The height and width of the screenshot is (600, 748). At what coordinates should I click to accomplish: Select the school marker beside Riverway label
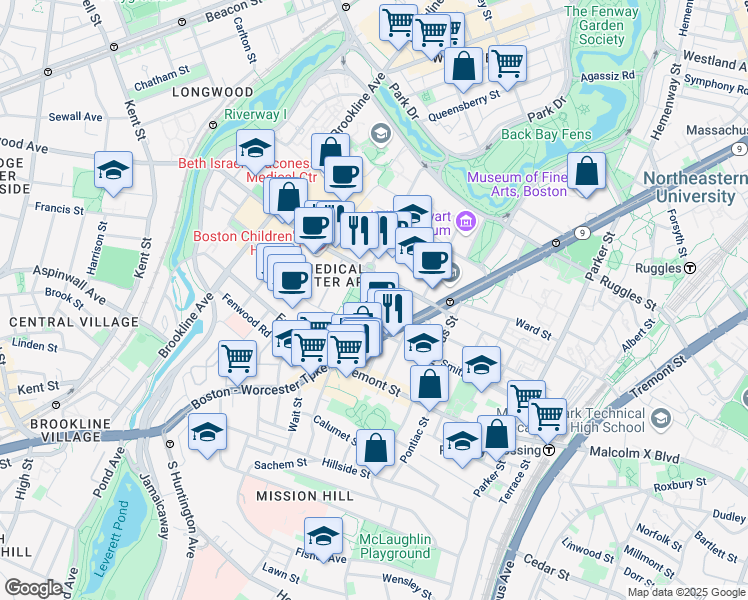pyautogui.click(x=256, y=151)
